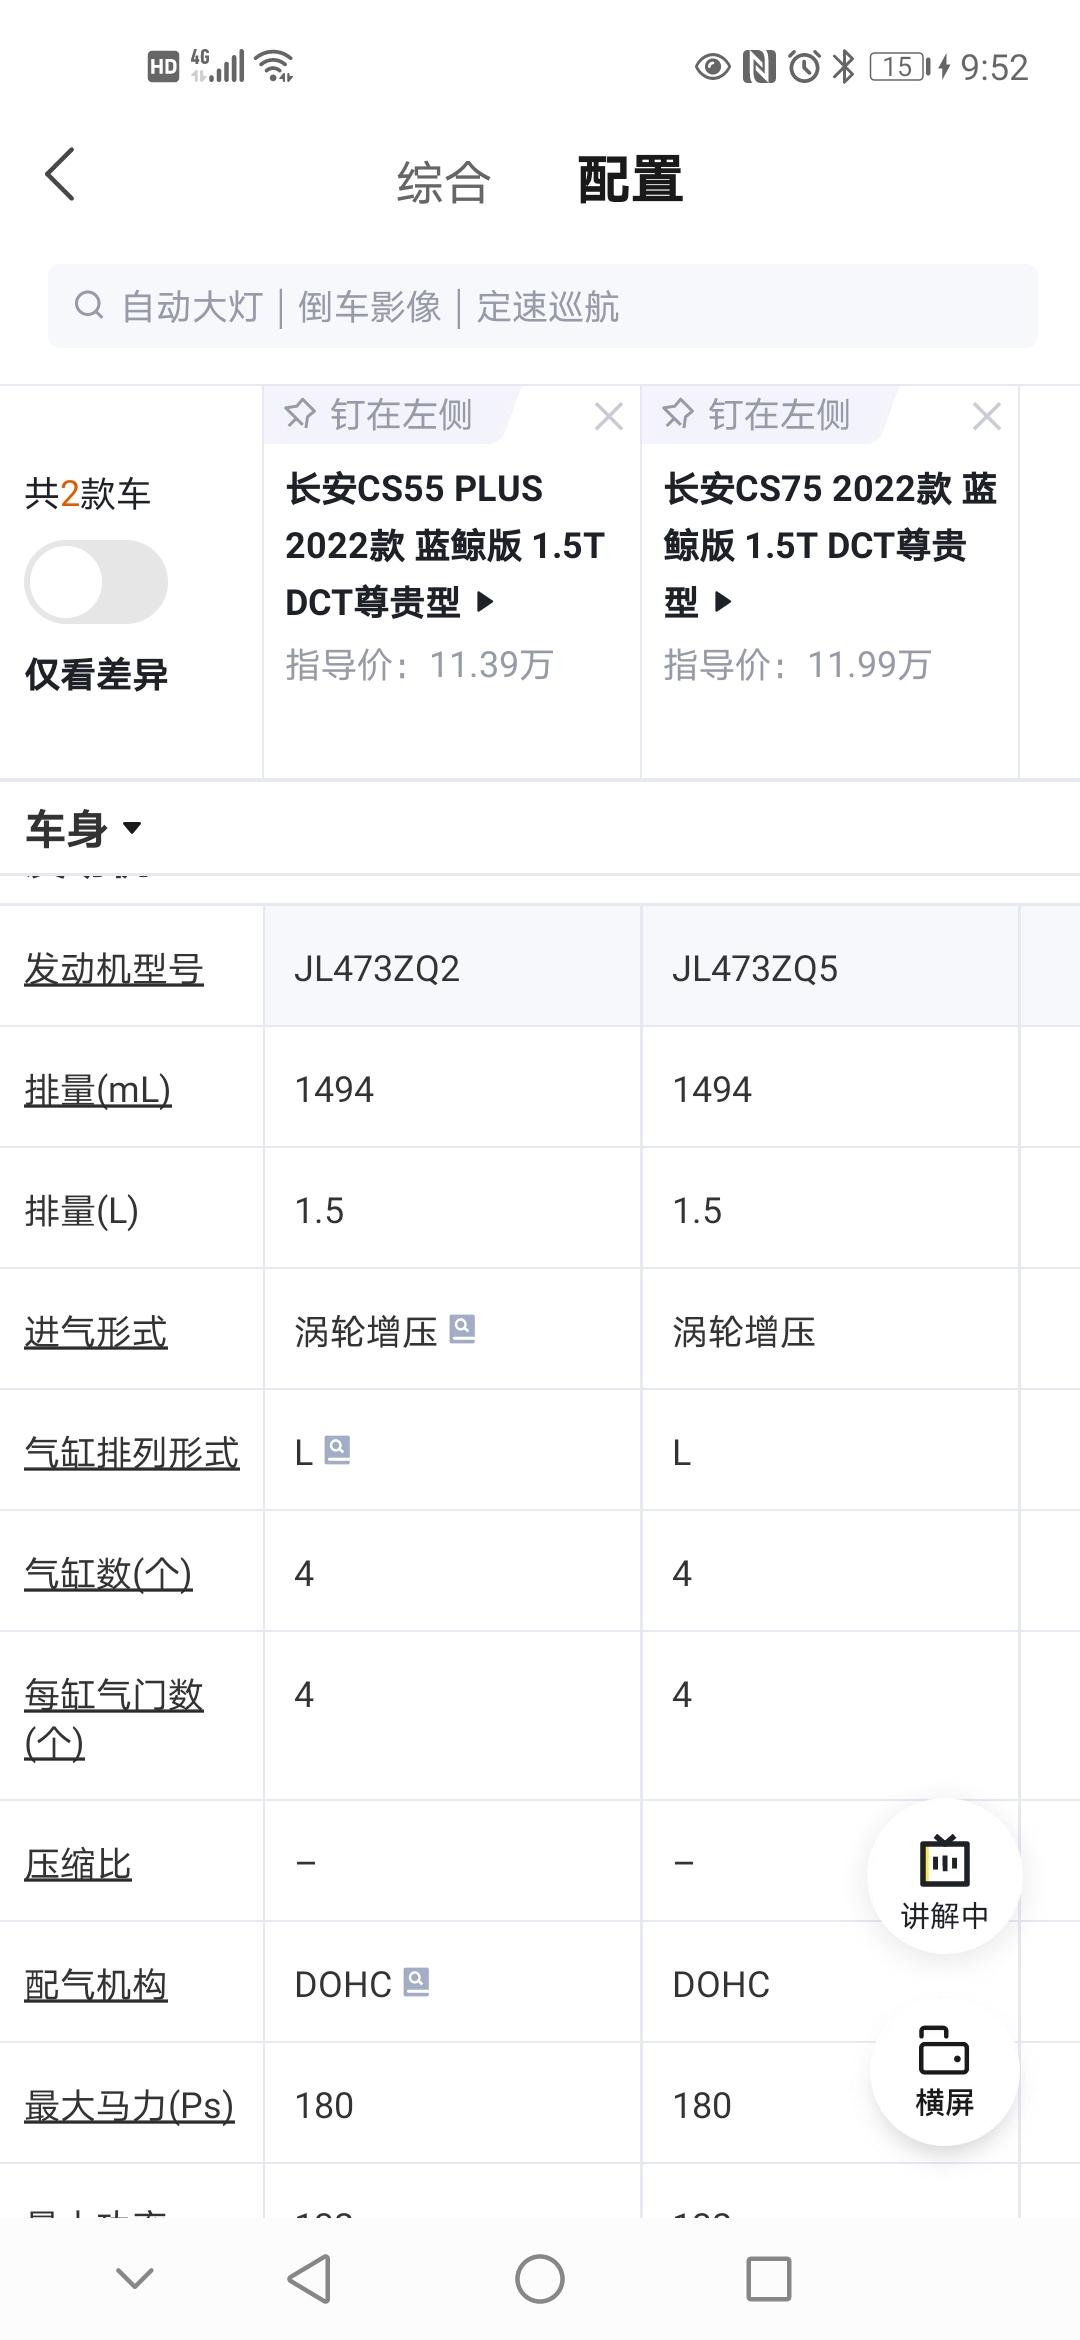This screenshot has height=2340, width=1080.
Task: Open info icon beside cylinder layout L
Action: pos(338,1450)
